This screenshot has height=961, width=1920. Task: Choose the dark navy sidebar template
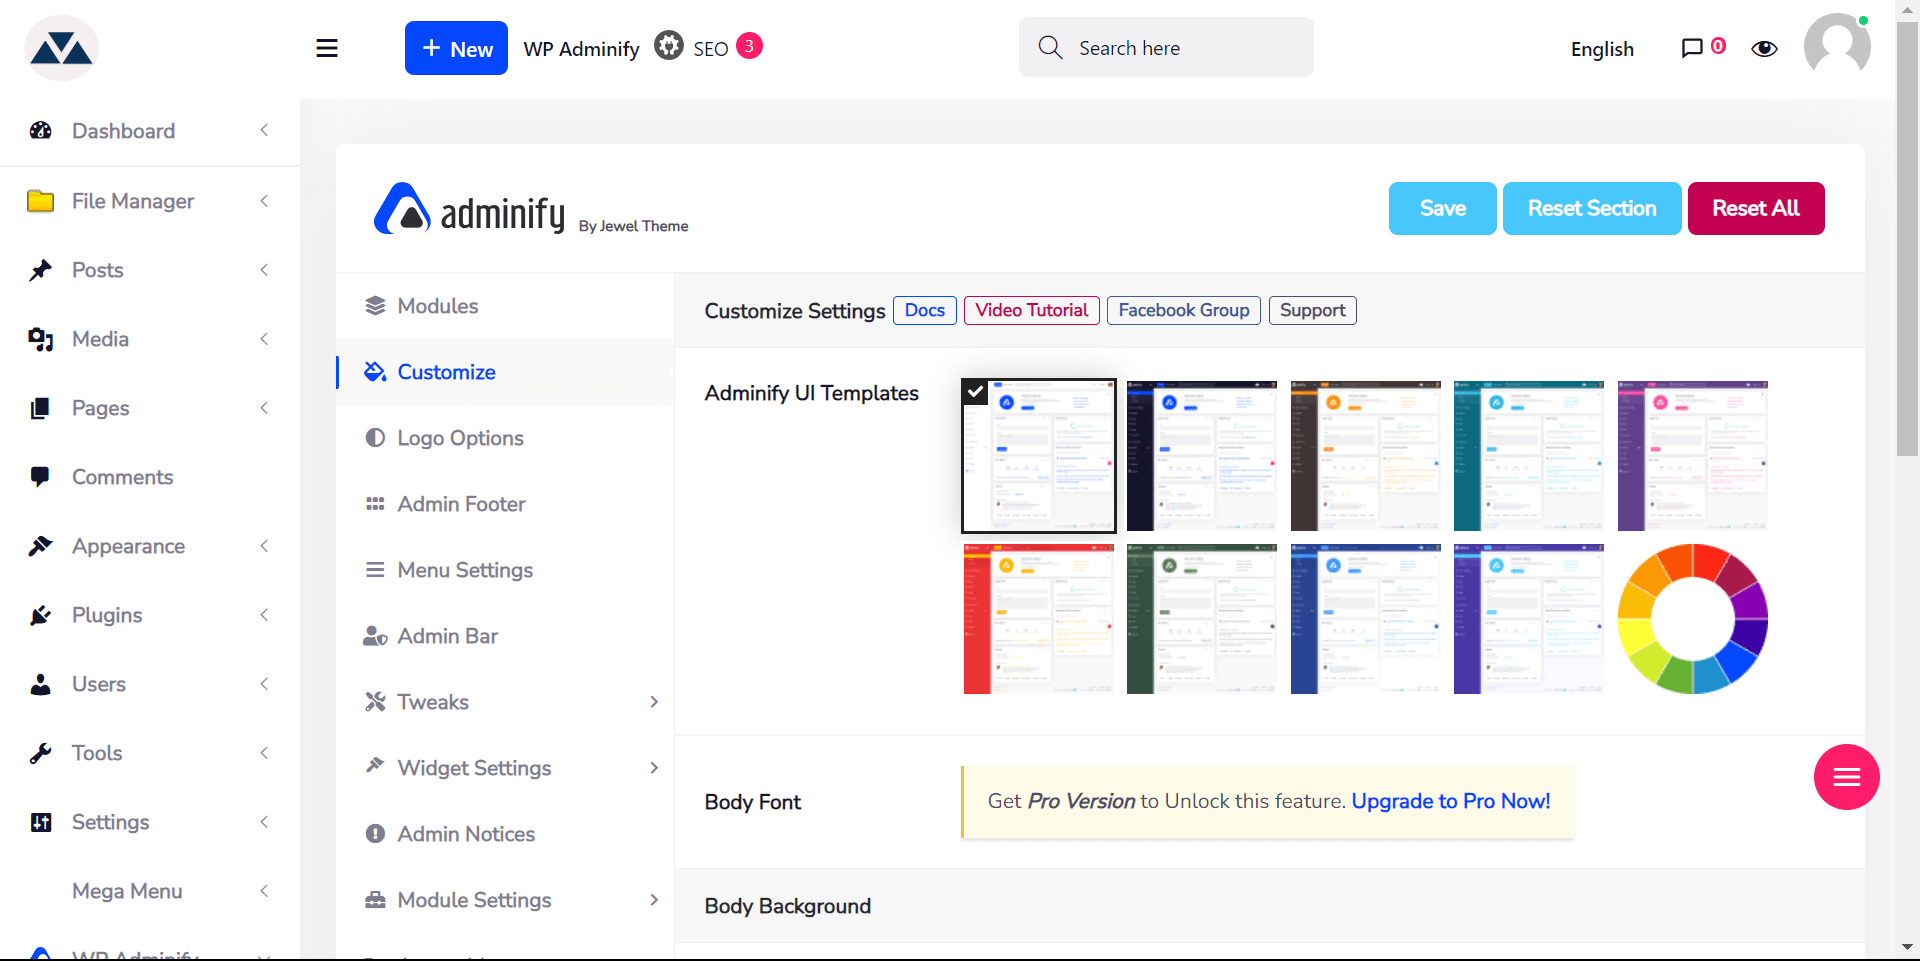click(x=1202, y=456)
